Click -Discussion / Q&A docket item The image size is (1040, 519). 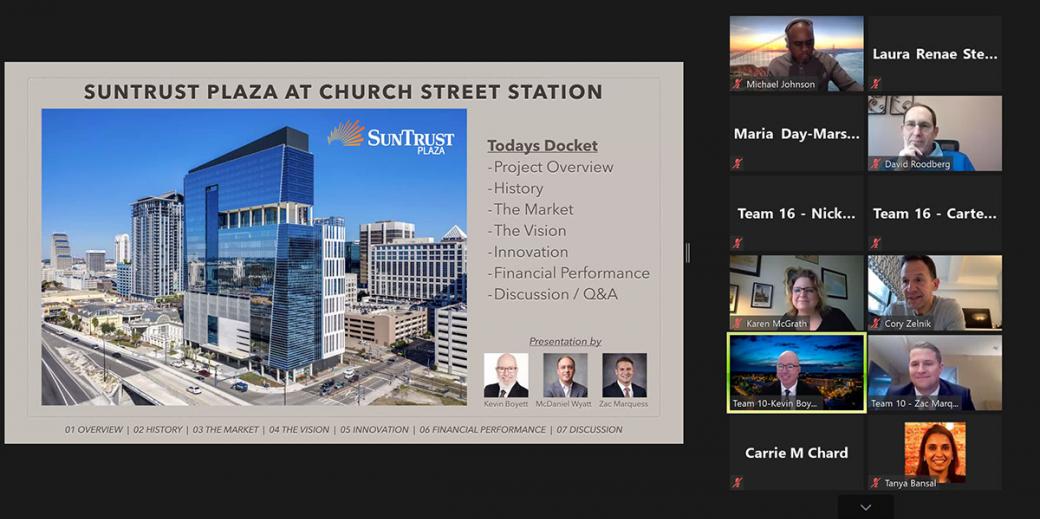pos(552,294)
